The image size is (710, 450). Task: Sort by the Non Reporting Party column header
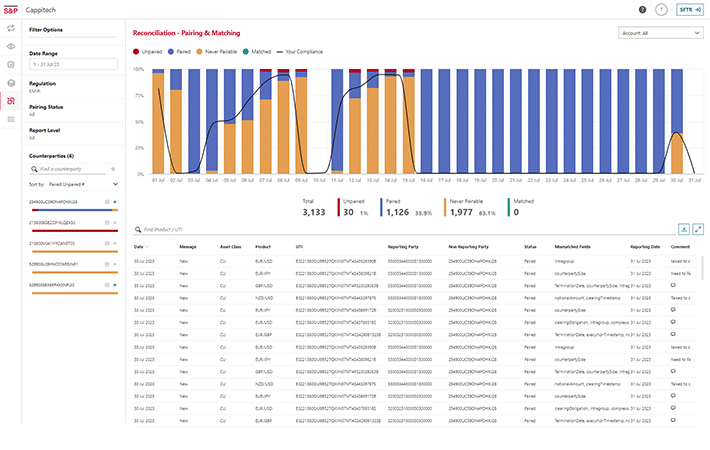(469, 247)
